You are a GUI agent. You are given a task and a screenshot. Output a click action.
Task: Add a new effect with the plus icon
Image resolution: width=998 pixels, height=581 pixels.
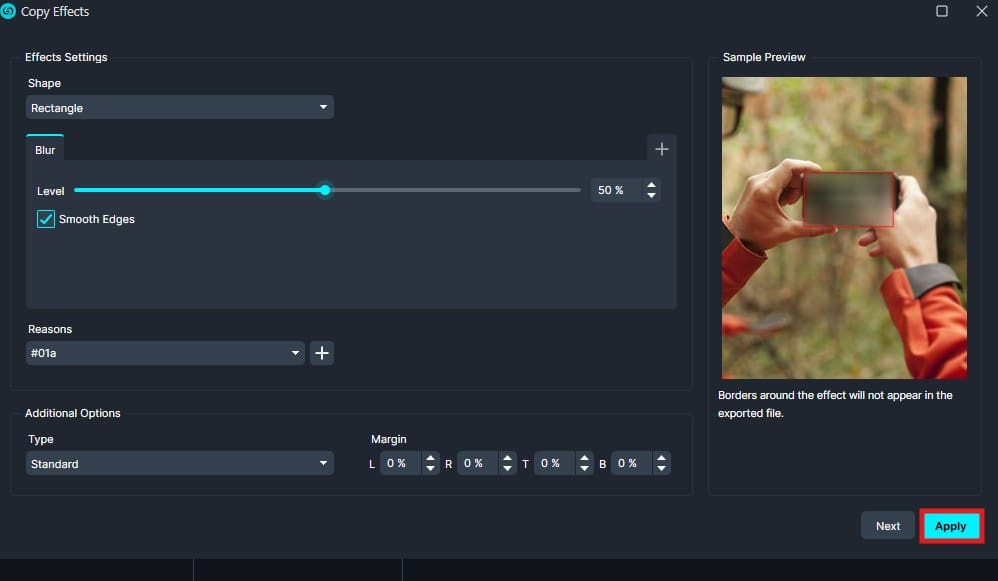[661, 148]
